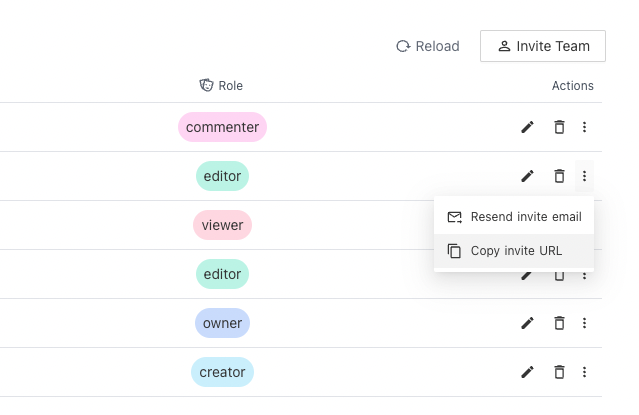Open more actions for commenter row
The width and height of the screenshot is (639, 415).
click(x=585, y=127)
